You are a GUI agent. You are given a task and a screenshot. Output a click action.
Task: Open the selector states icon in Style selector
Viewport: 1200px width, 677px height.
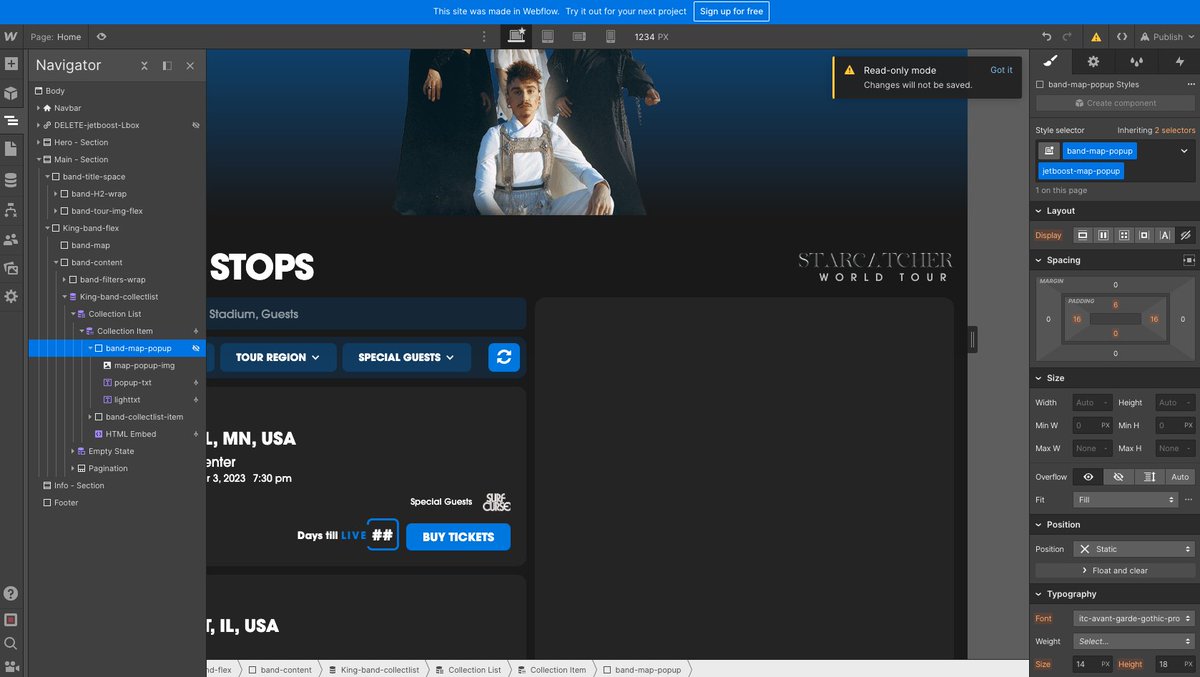click(x=1049, y=151)
